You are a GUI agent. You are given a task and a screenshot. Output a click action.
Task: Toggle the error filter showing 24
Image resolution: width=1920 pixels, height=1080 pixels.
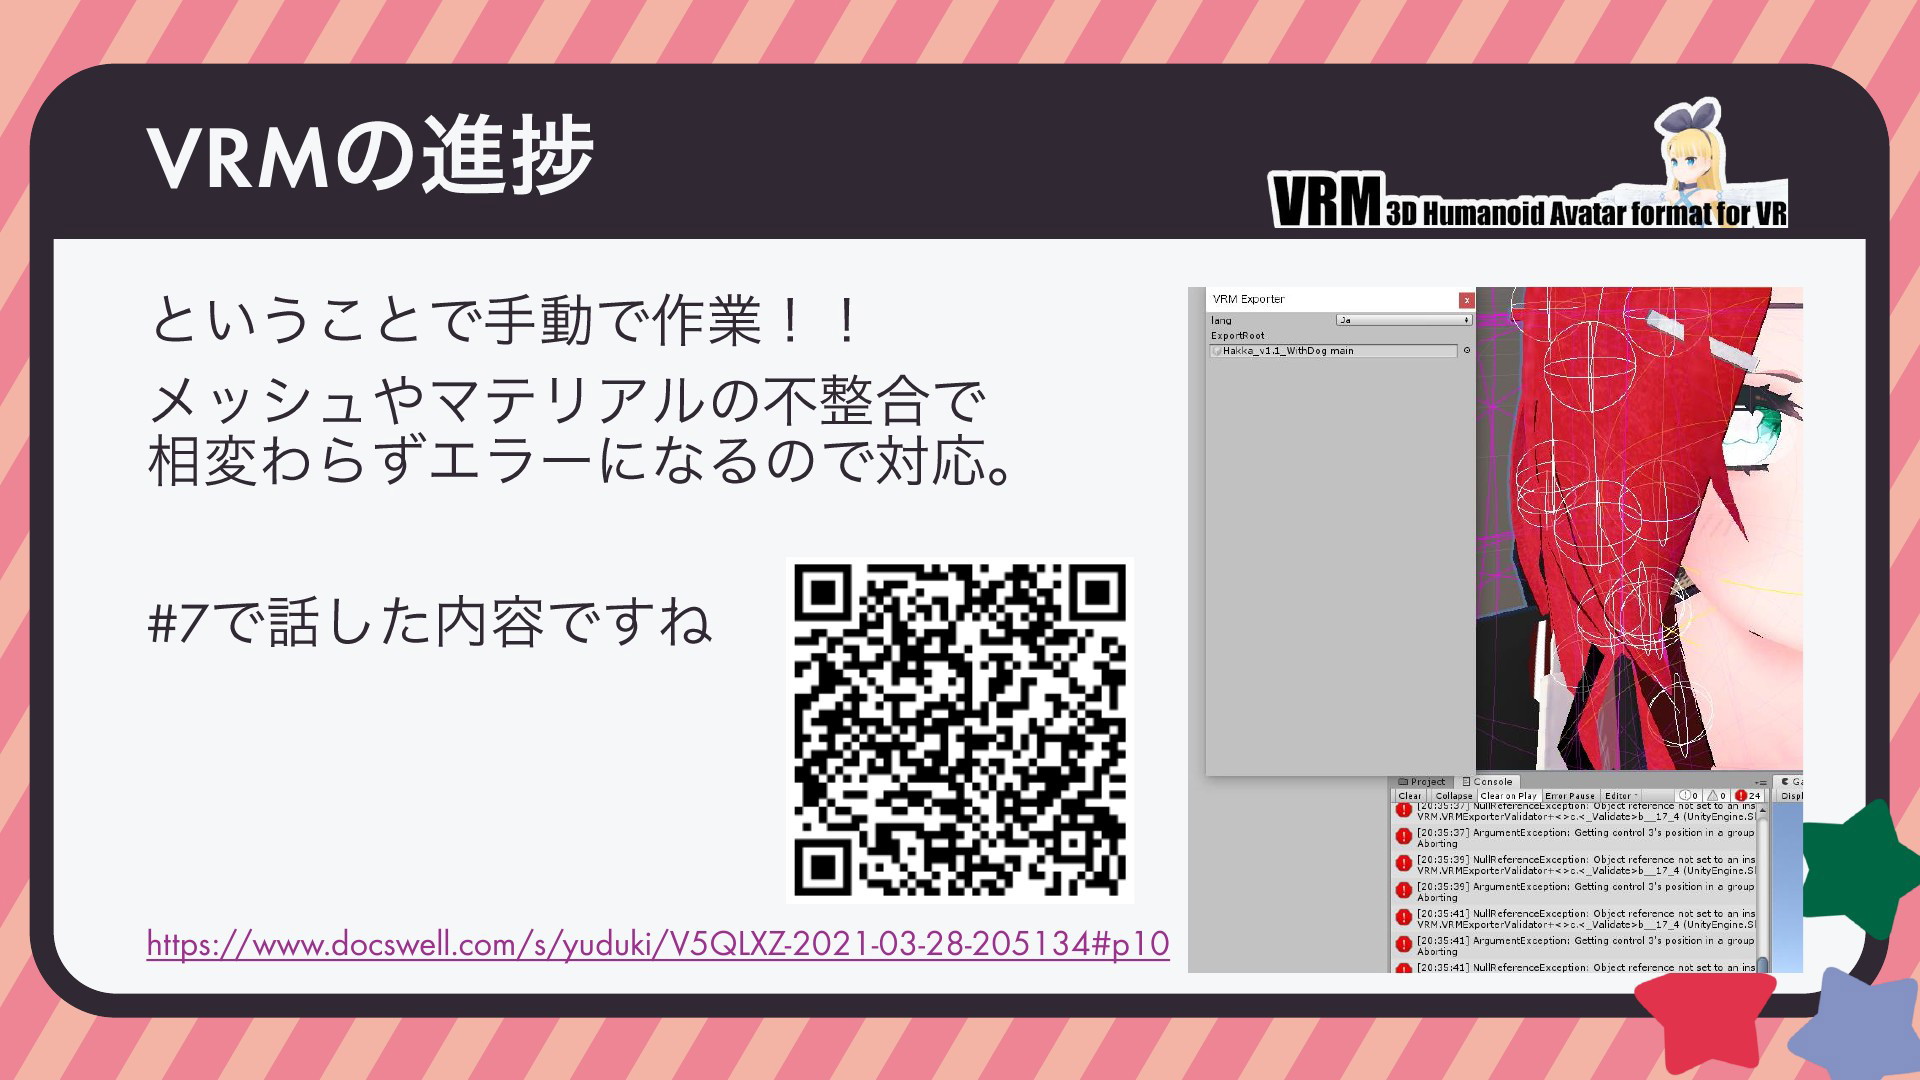click(1748, 796)
